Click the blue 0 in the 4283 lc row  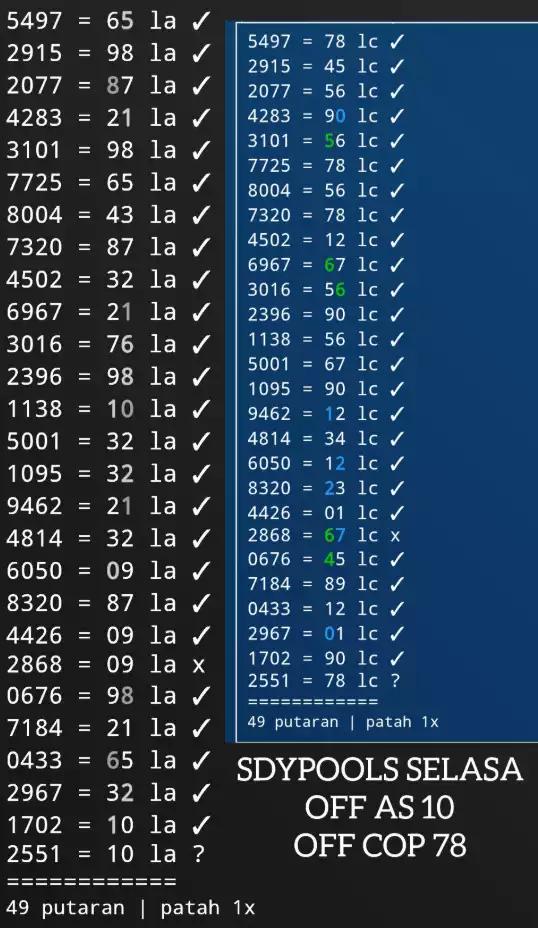coord(340,116)
